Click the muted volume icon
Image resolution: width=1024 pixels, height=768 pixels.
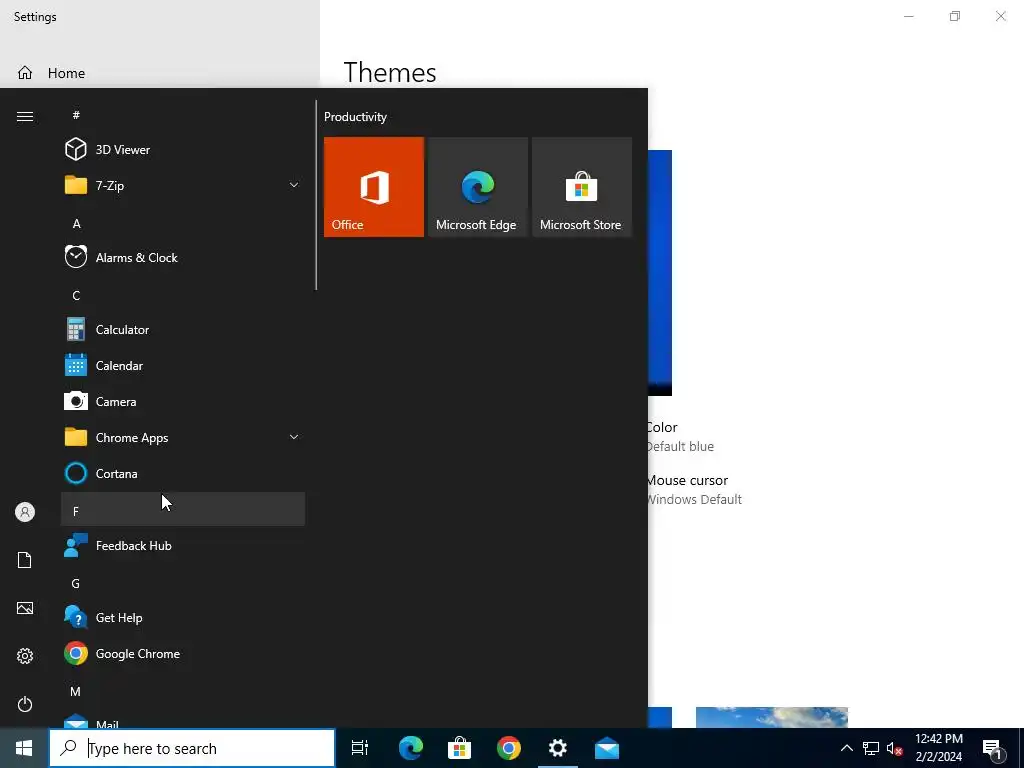[x=895, y=748]
